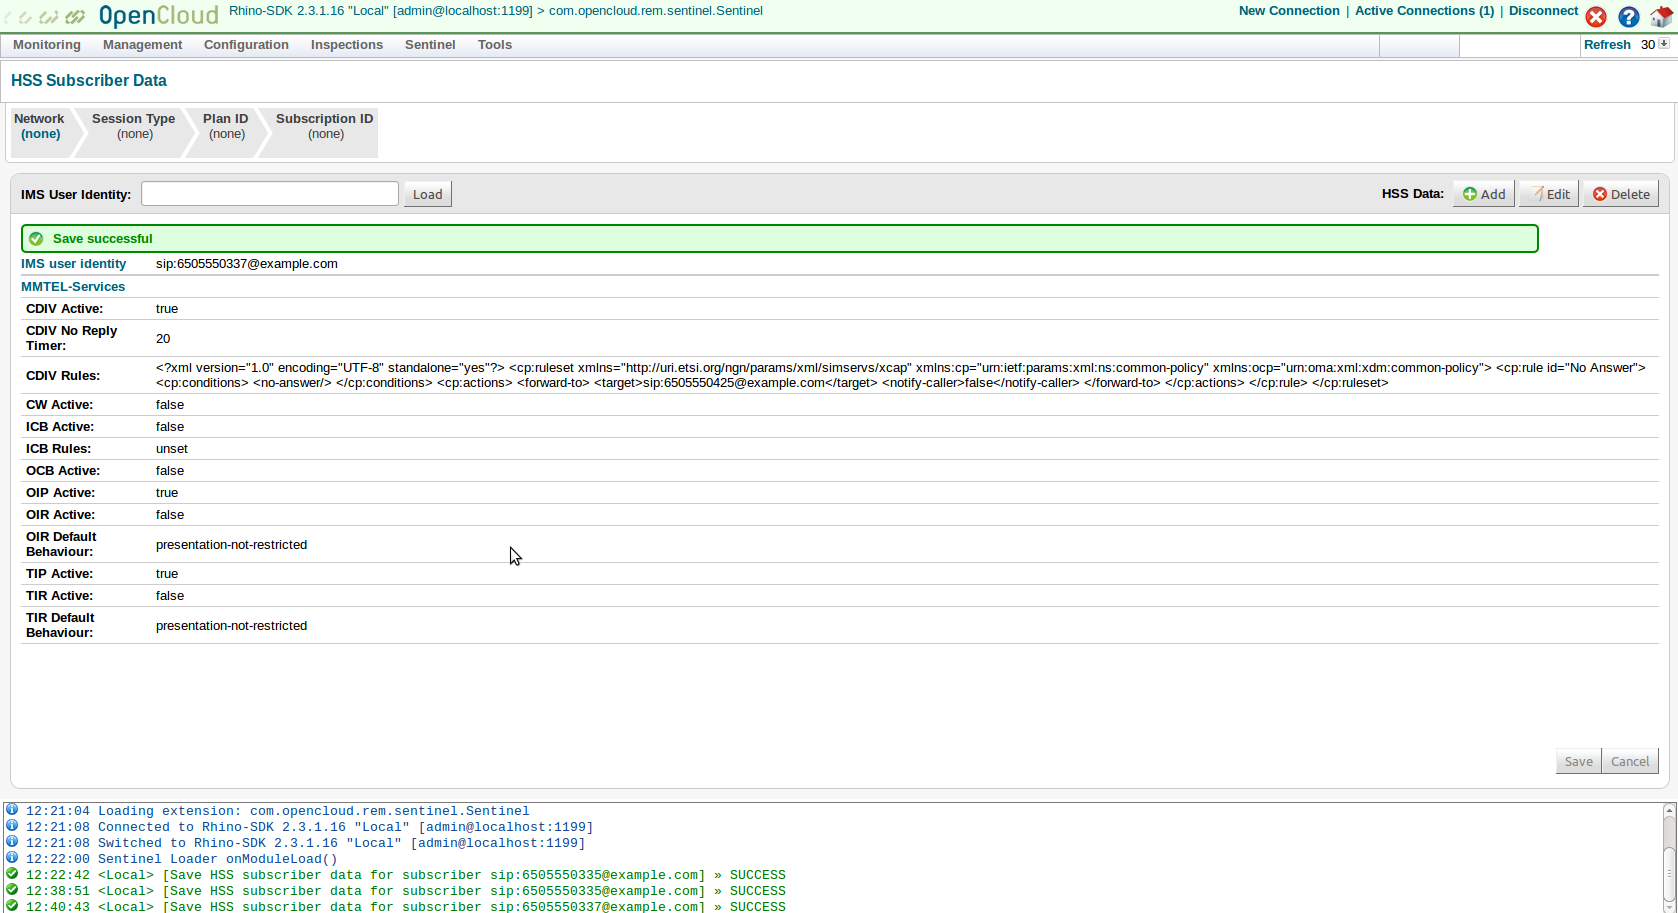Open the Sentinel menu

(430, 45)
